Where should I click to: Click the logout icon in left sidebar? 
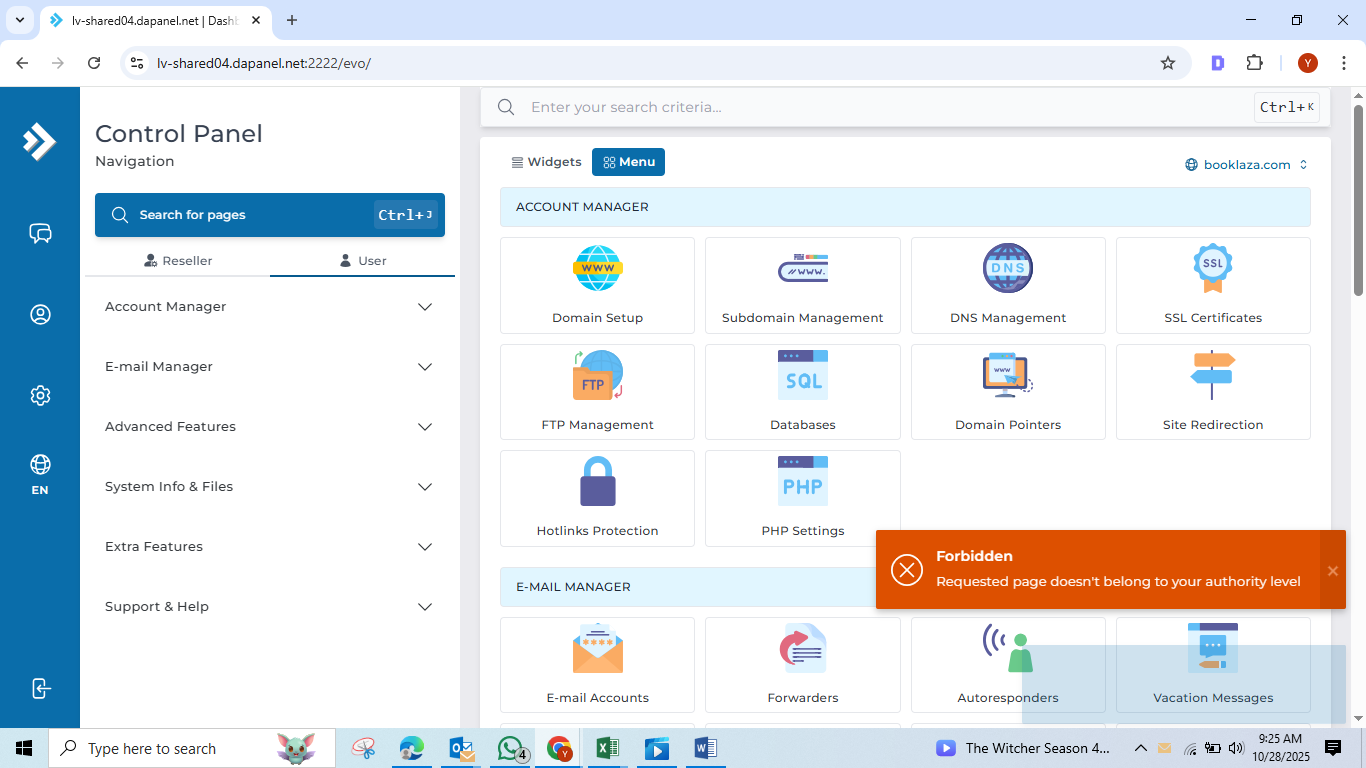(x=40, y=688)
